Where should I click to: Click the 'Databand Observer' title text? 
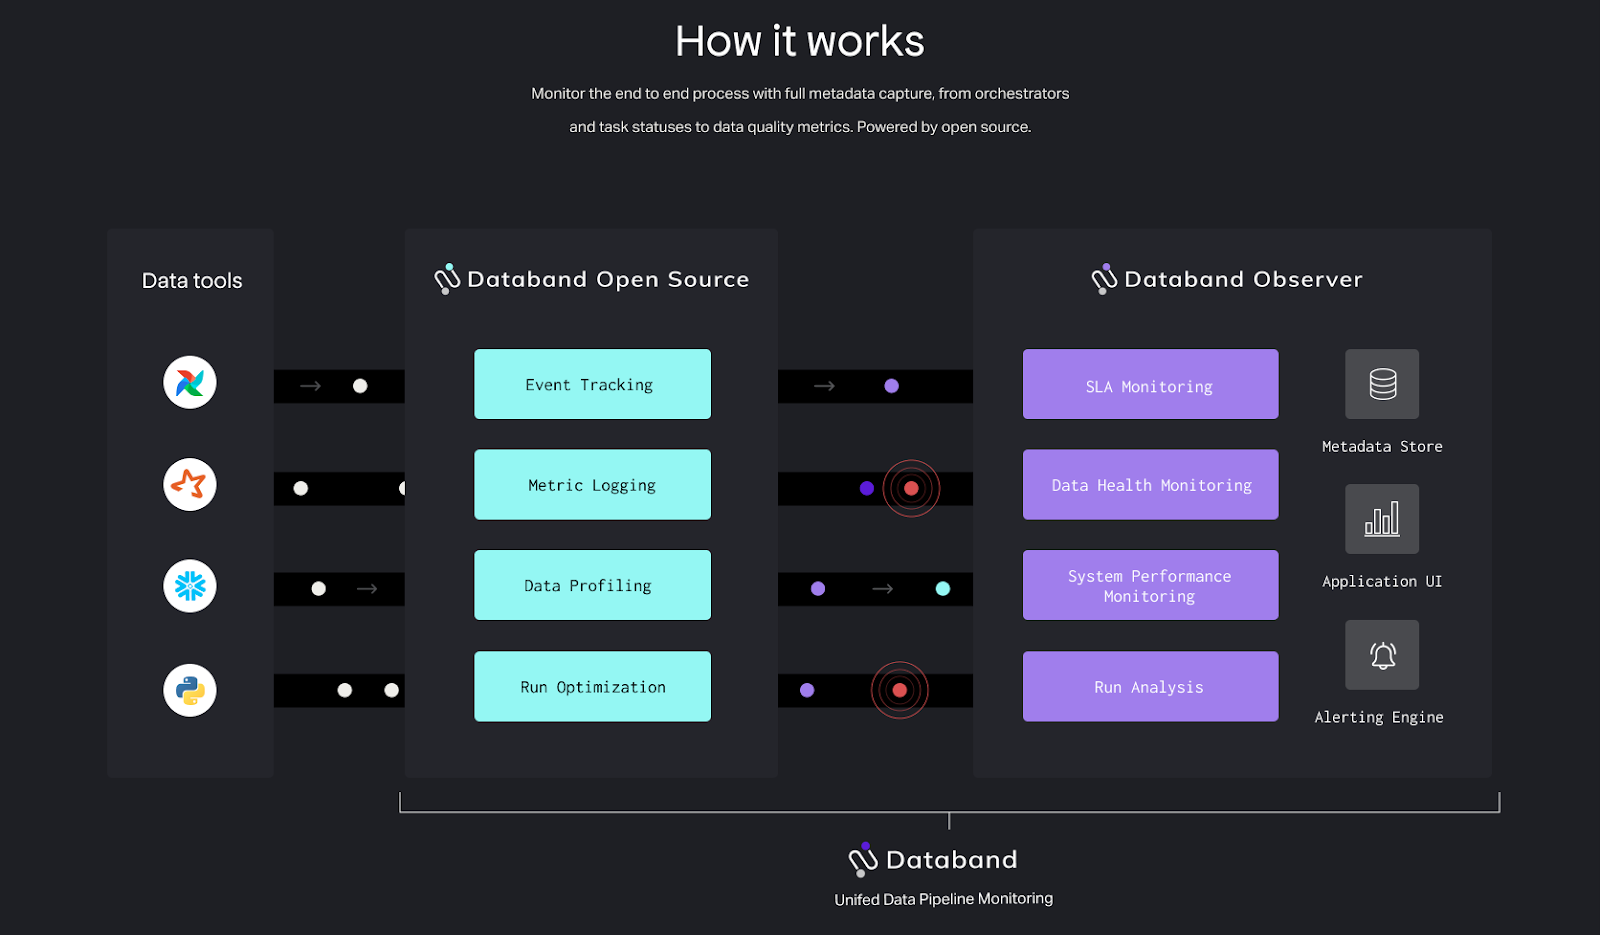[1243, 279]
